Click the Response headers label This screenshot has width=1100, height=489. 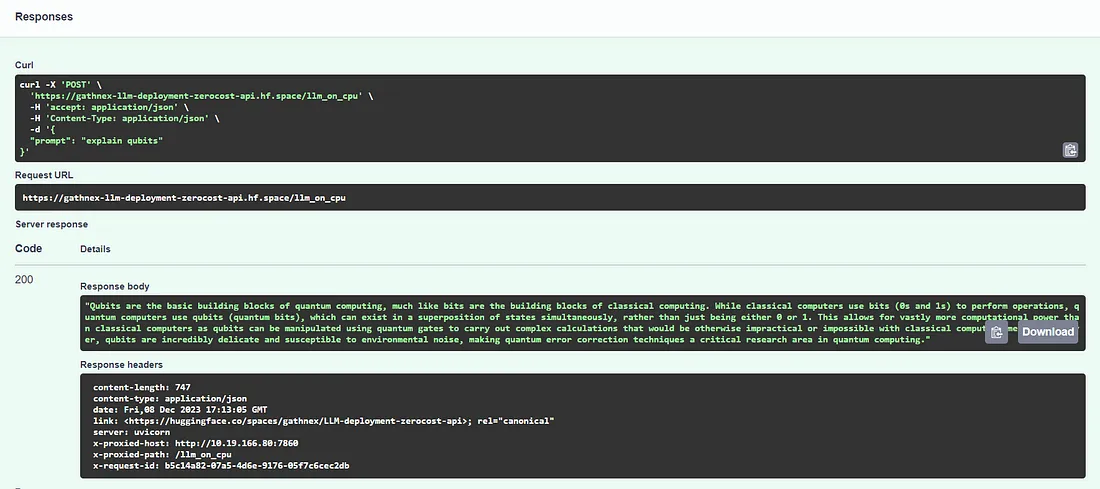coord(121,365)
